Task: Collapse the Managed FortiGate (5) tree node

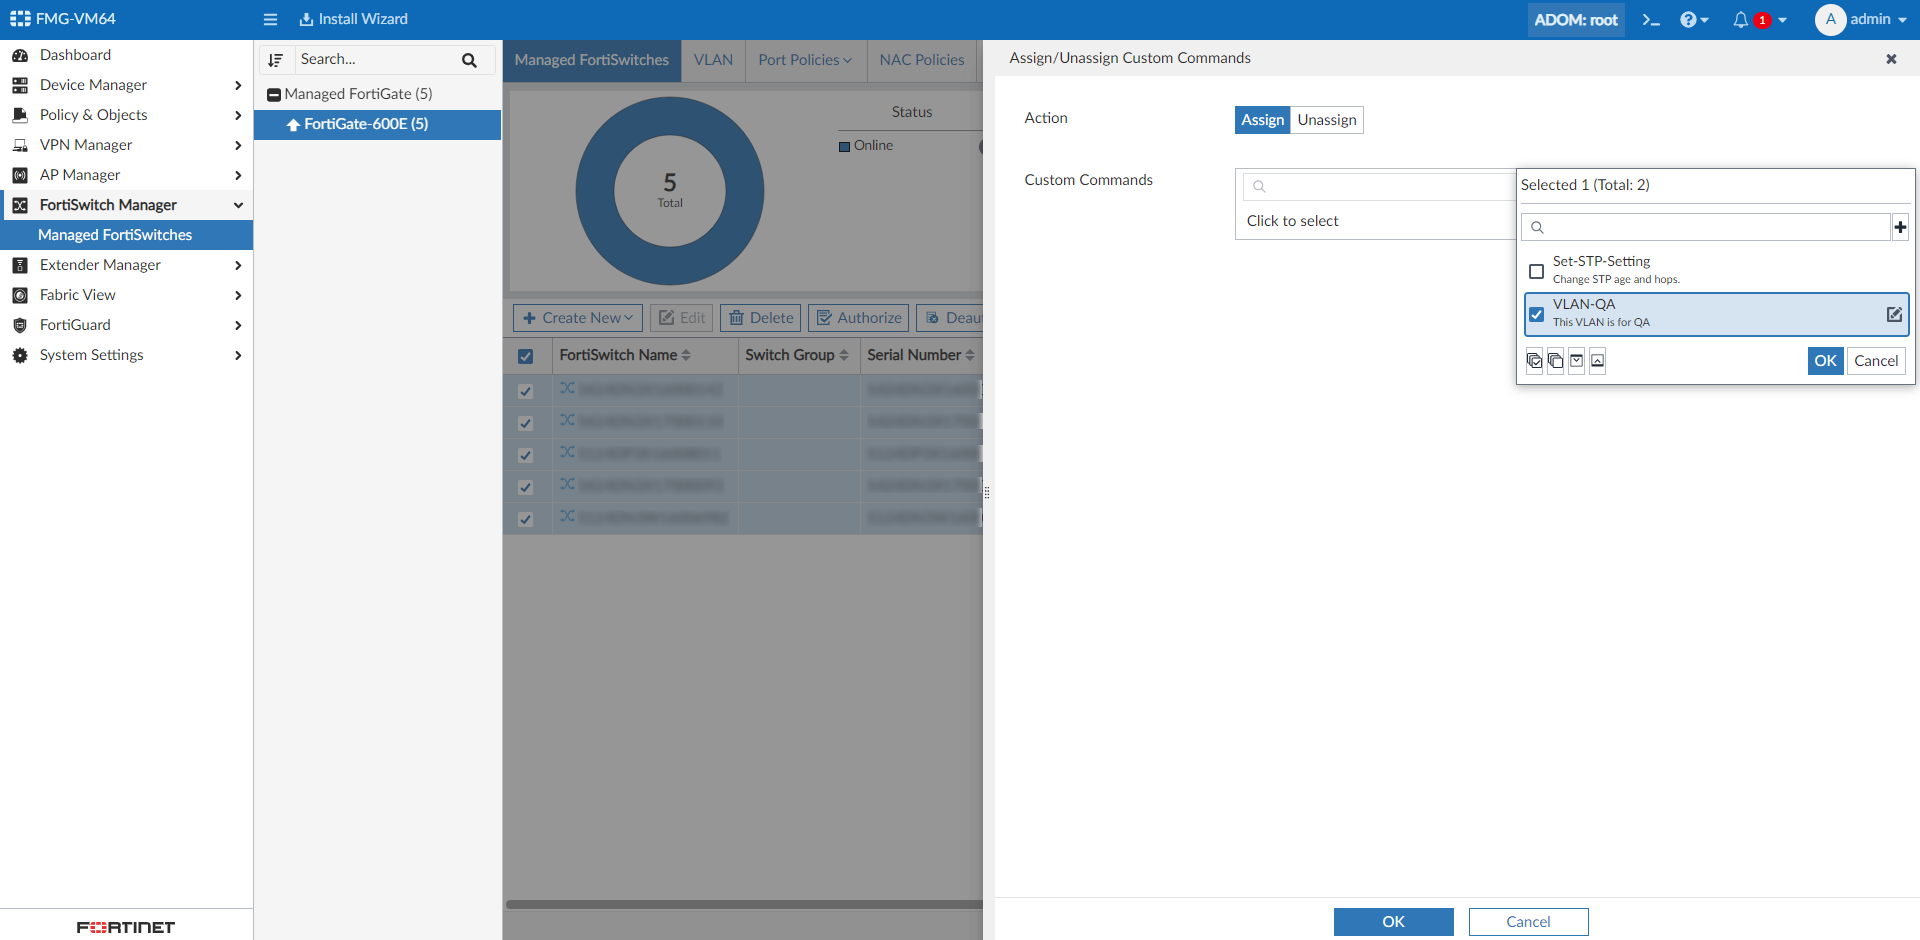Action: 274,95
